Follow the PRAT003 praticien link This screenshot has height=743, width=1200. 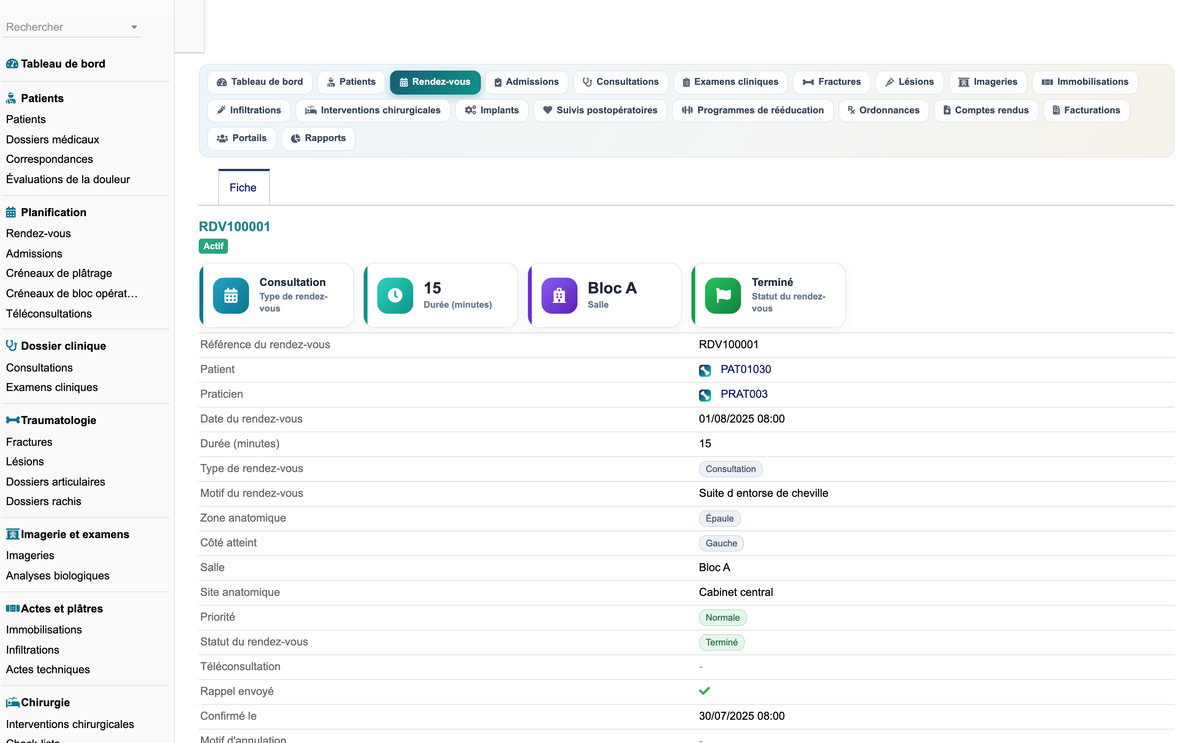coord(744,395)
